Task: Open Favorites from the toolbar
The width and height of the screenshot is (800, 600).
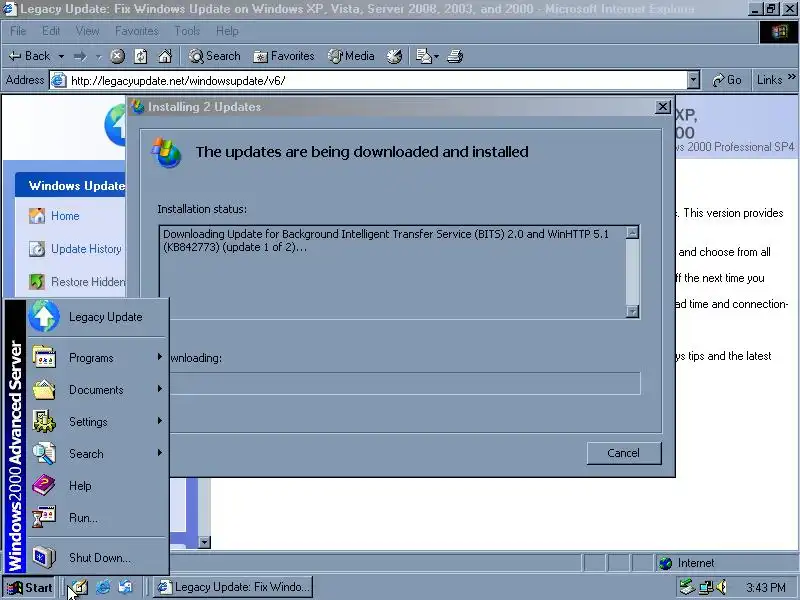Action: click(x=284, y=56)
